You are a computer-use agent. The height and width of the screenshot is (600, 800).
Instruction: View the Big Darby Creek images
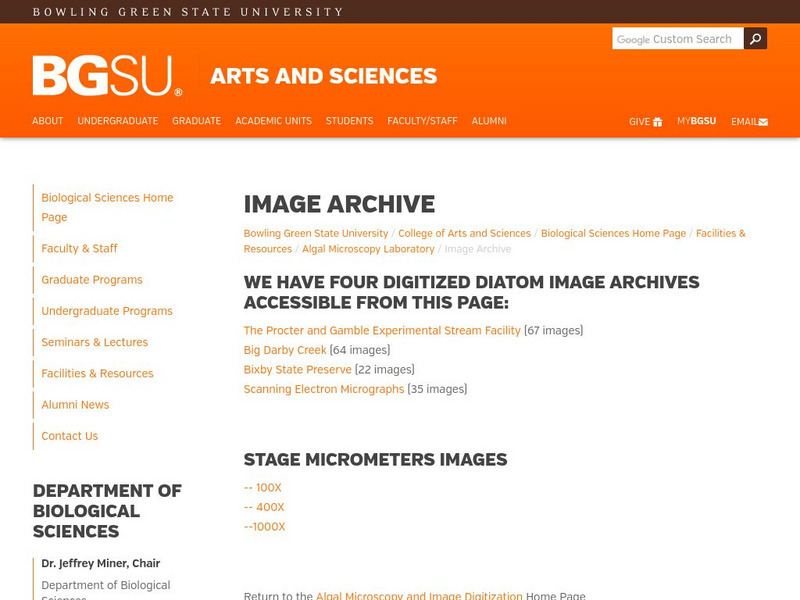pos(285,349)
